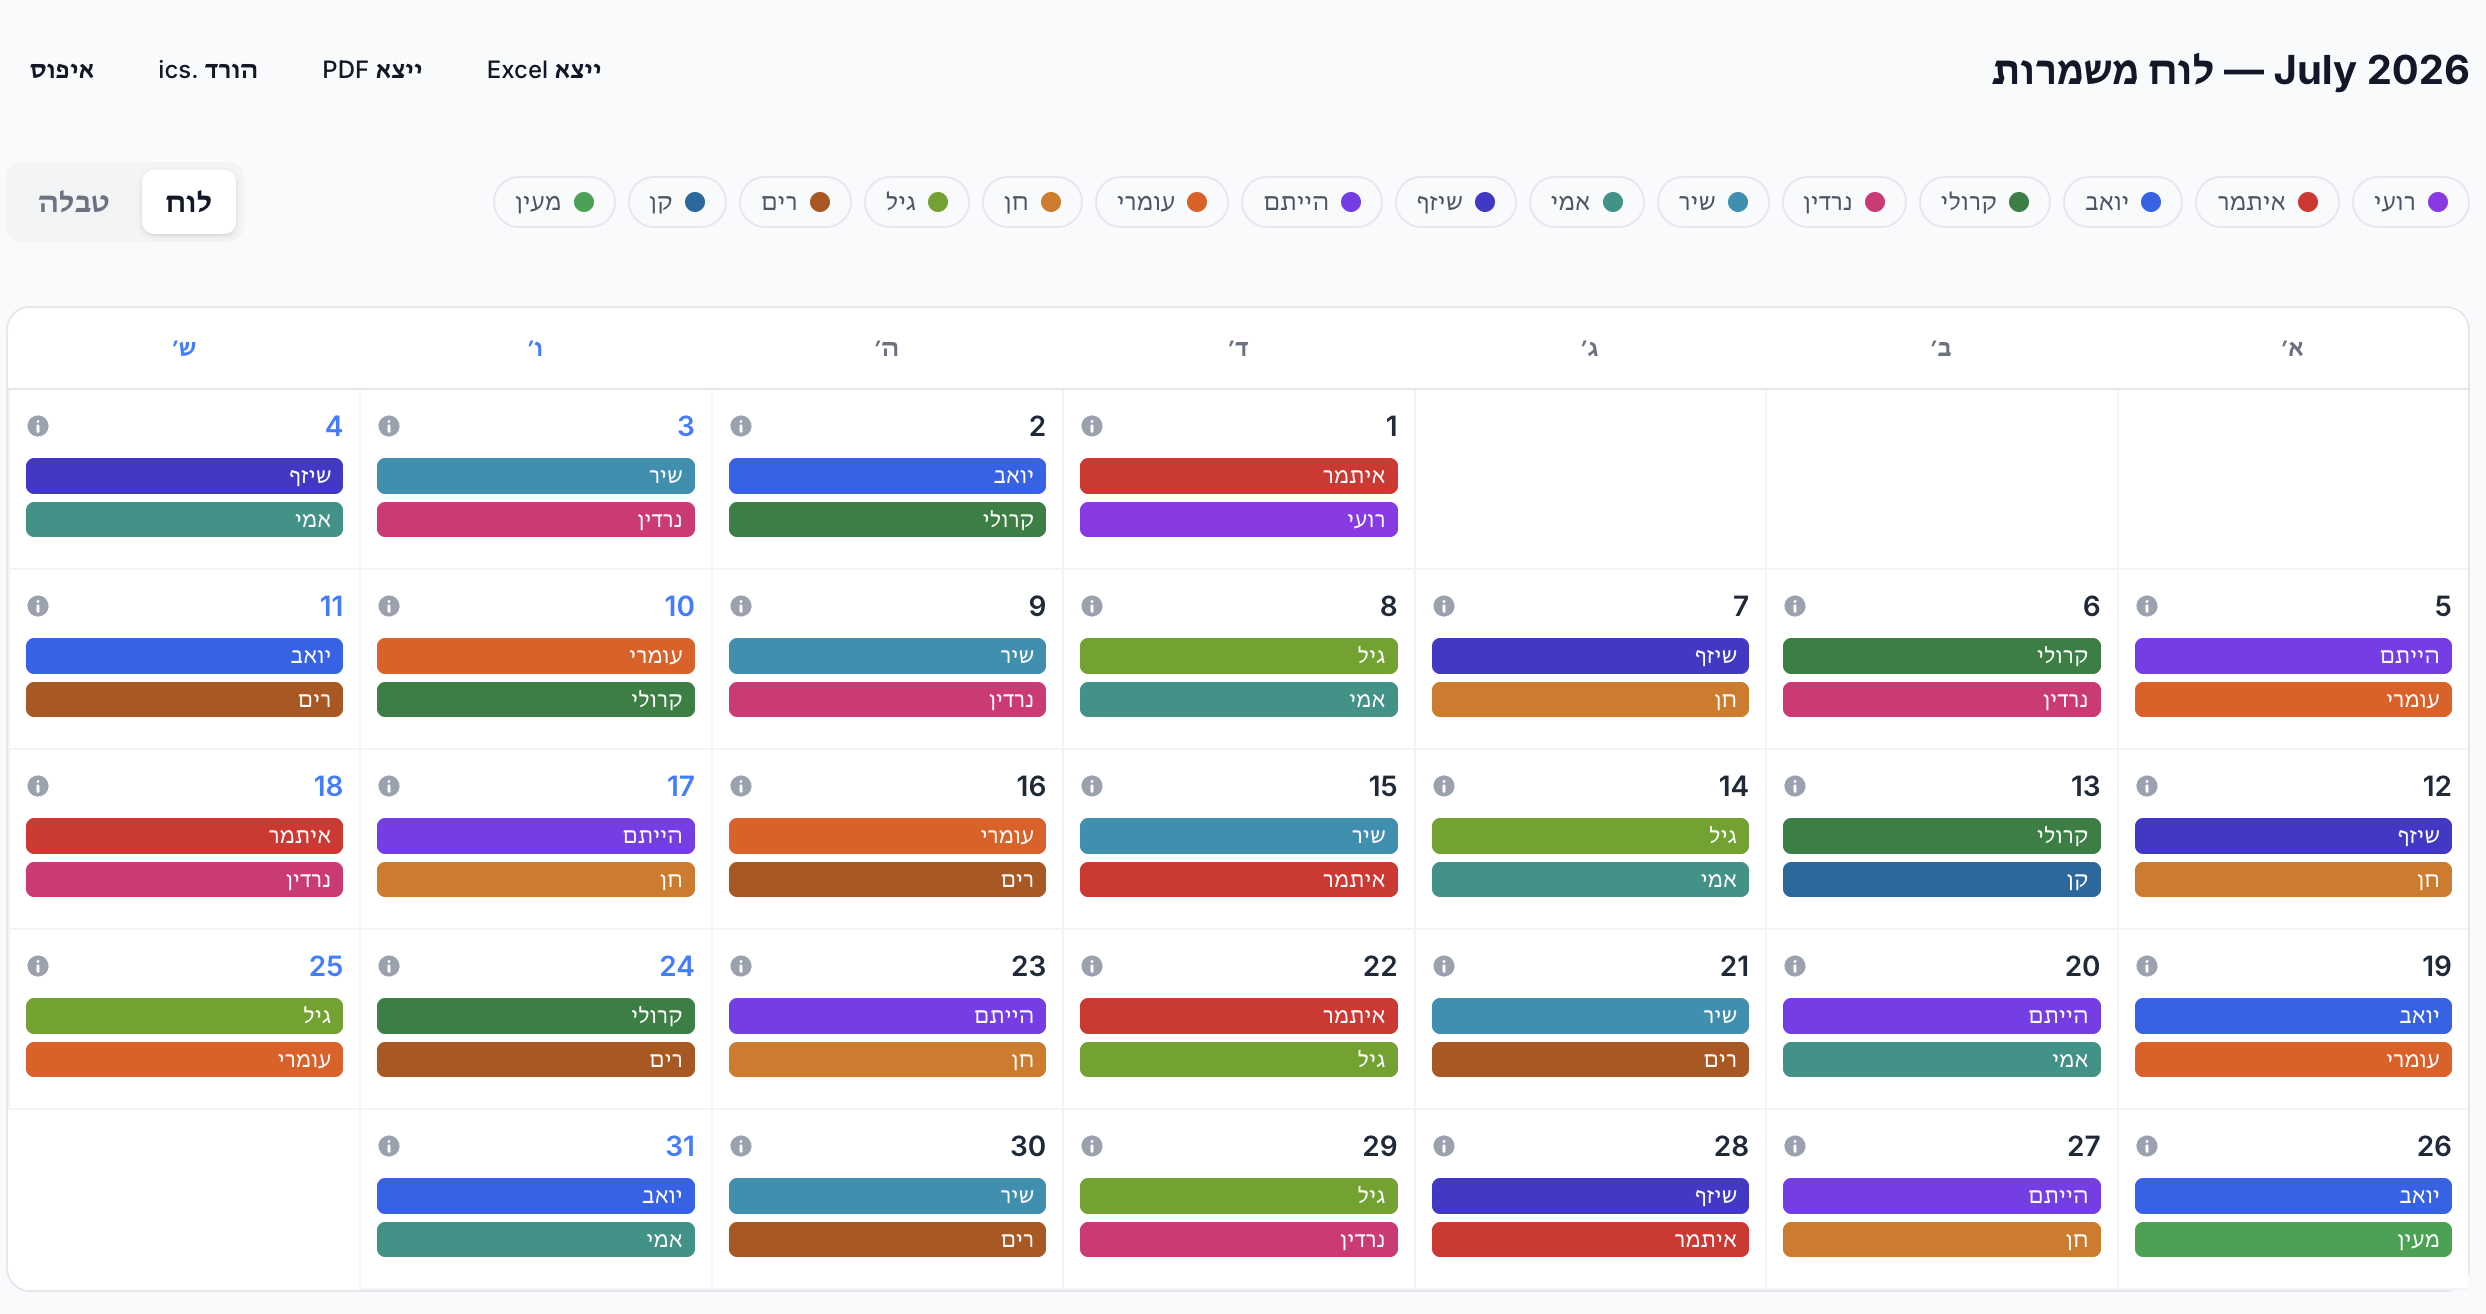Click the info icon on day 15

click(1092, 786)
